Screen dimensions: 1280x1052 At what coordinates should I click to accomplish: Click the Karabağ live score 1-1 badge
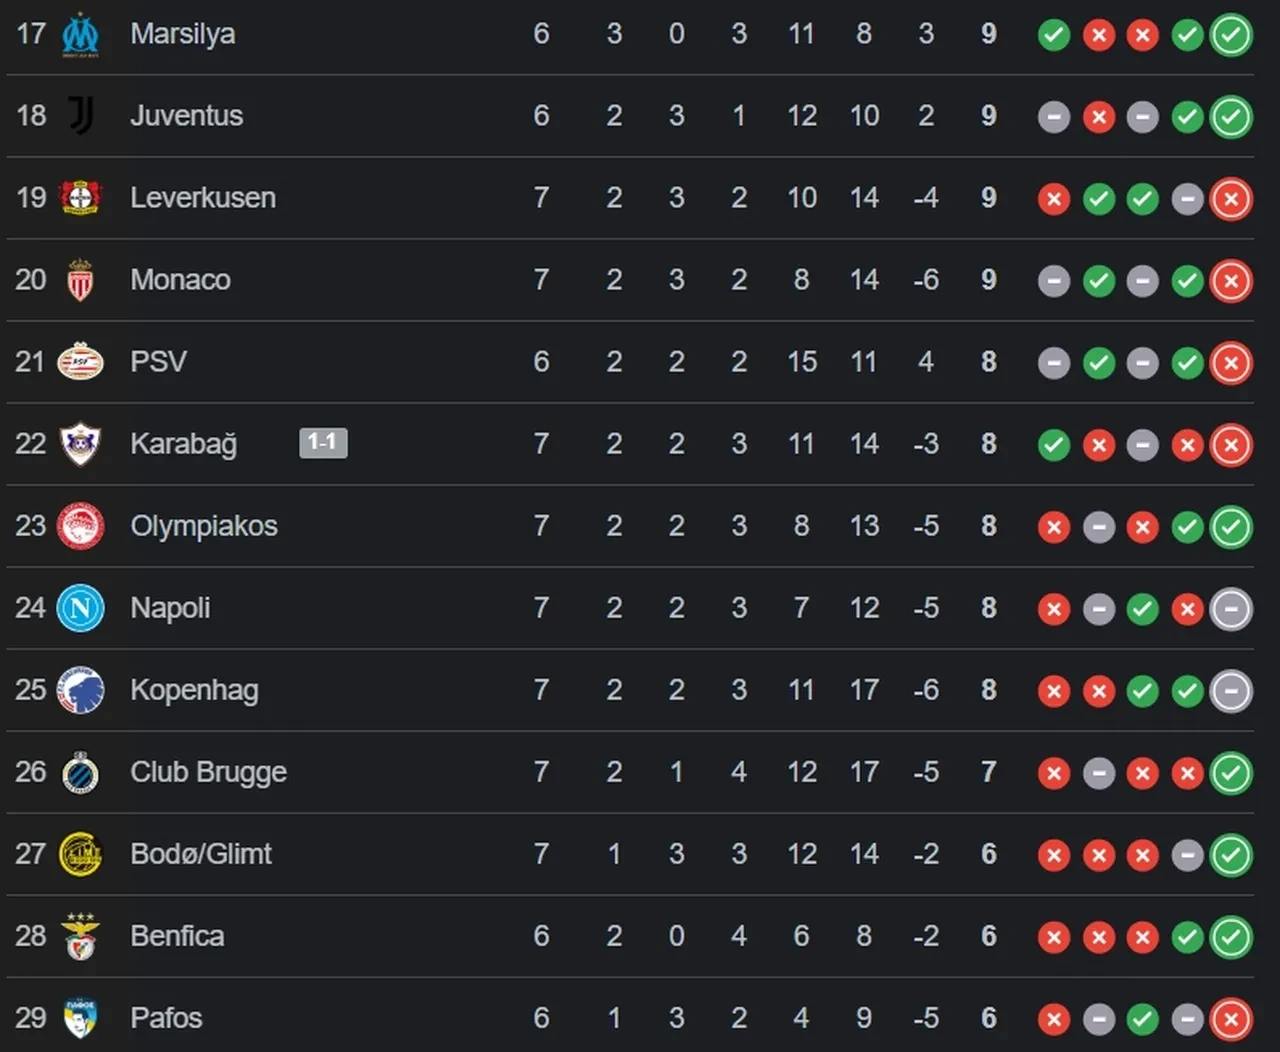[323, 442]
